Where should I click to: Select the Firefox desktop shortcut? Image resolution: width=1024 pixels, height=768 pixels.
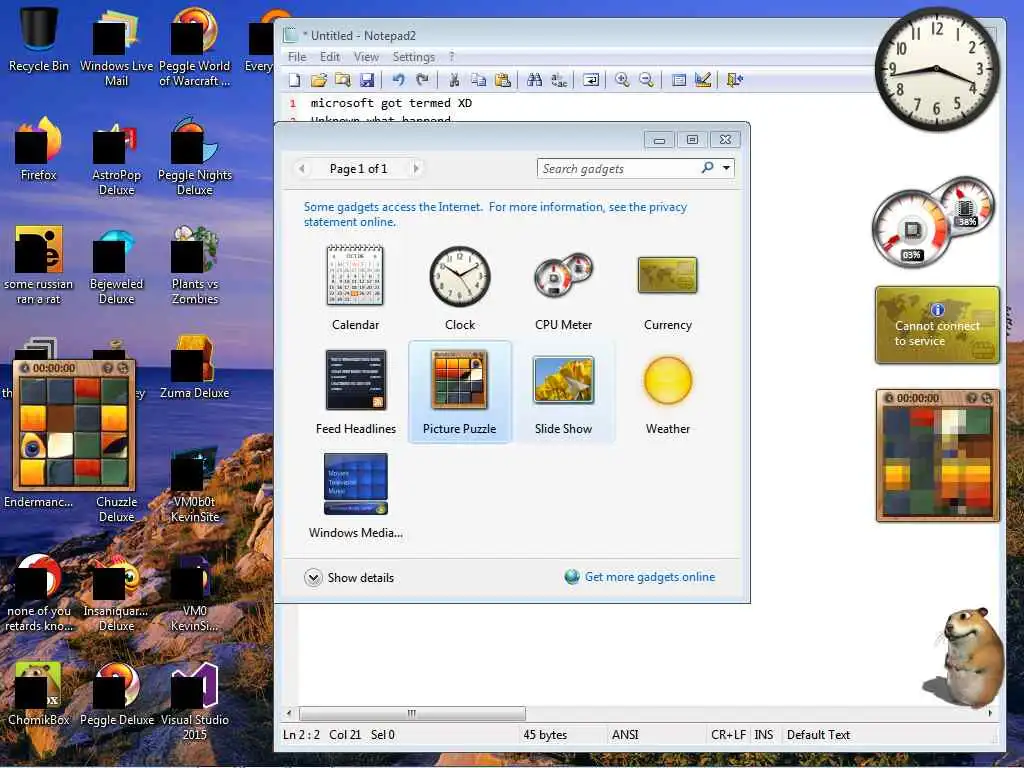[x=39, y=150]
